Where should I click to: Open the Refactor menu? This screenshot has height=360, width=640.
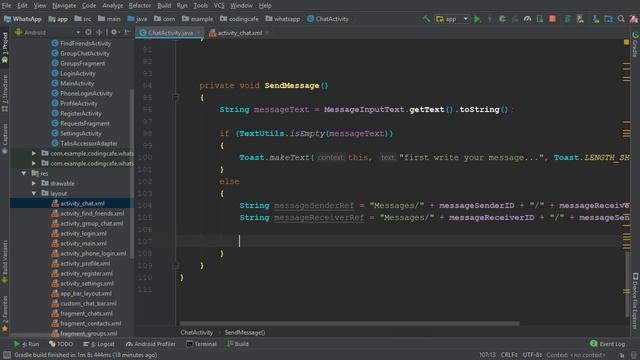click(140, 6)
